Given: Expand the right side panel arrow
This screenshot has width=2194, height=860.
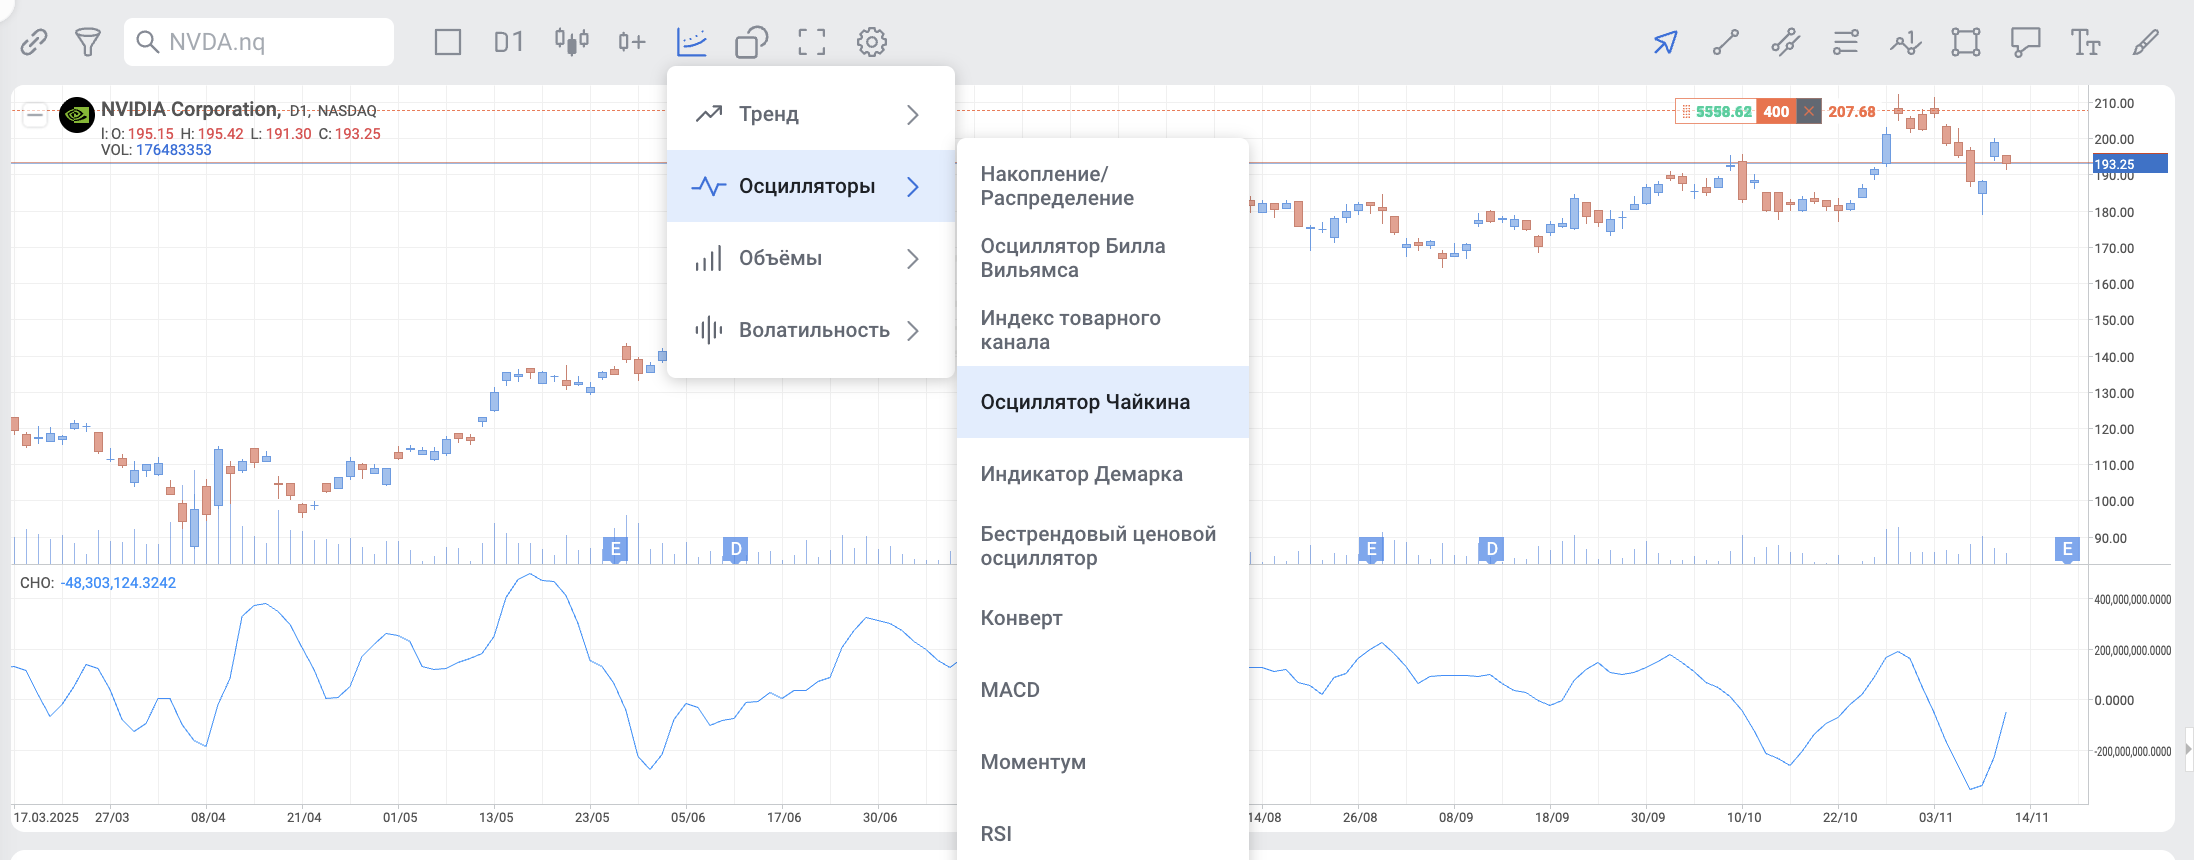Looking at the screenshot, I should pos(2188,749).
